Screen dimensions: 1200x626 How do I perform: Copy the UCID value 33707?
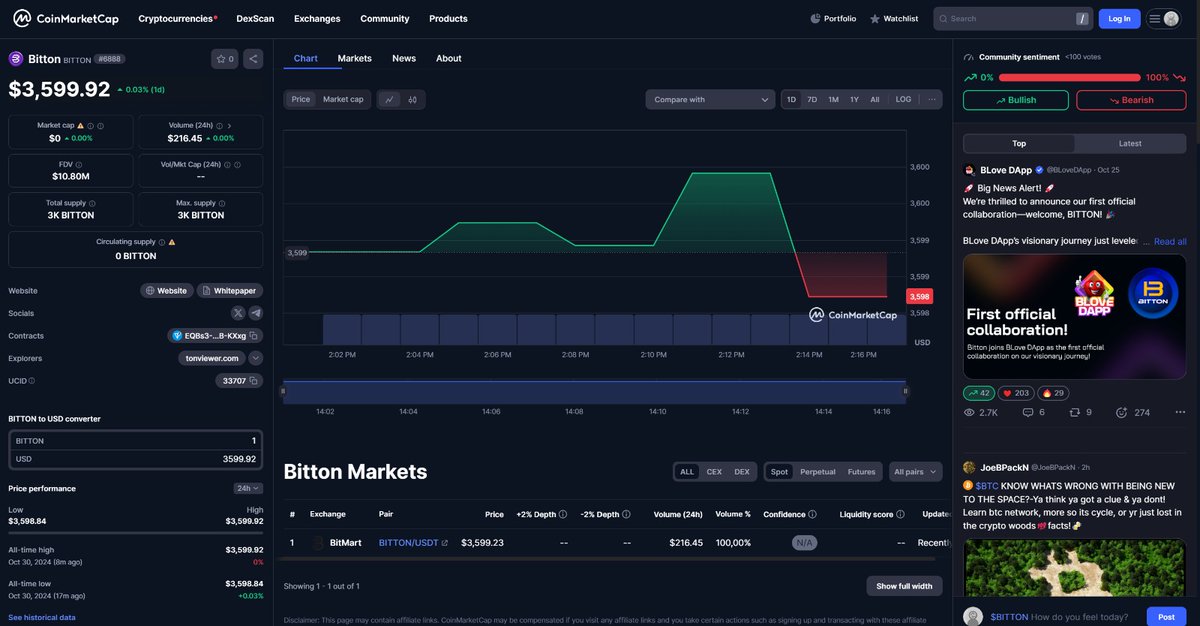point(253,381)
